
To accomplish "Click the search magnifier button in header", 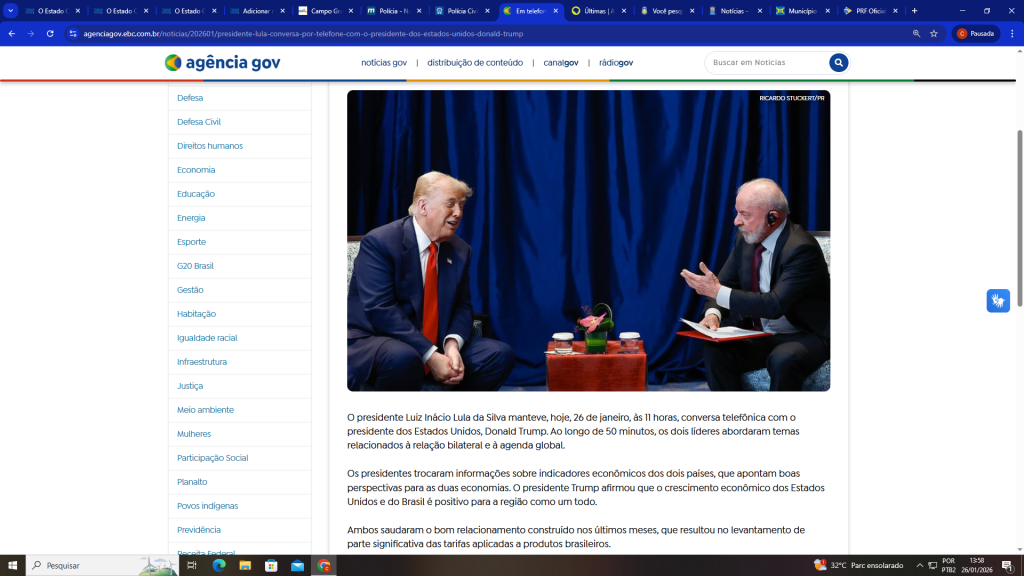I will pos(838,63).
